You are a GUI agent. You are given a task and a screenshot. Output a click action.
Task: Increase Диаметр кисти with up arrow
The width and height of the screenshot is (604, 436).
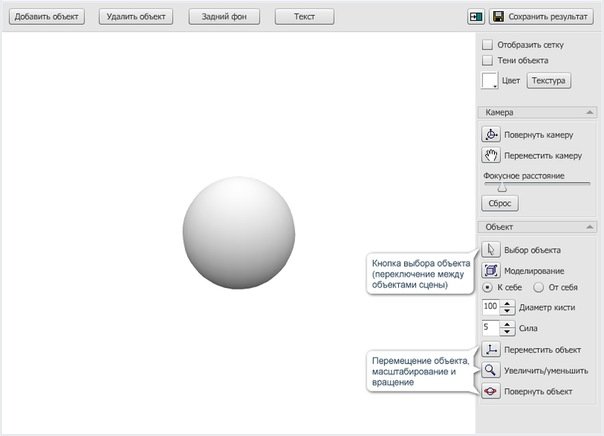click(507, 304)
